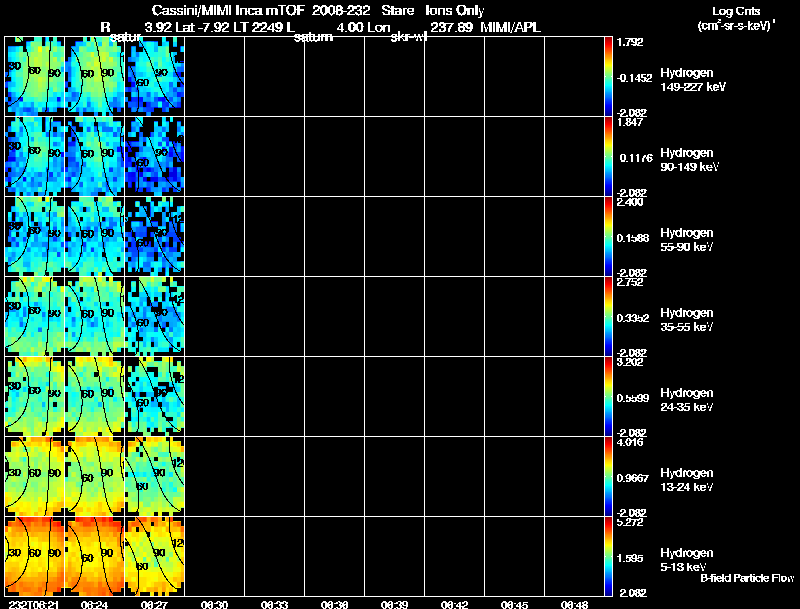Click the third image in the 55-90 keV row
The height and width of the screenshot is (609, 800).
(155, 235)
